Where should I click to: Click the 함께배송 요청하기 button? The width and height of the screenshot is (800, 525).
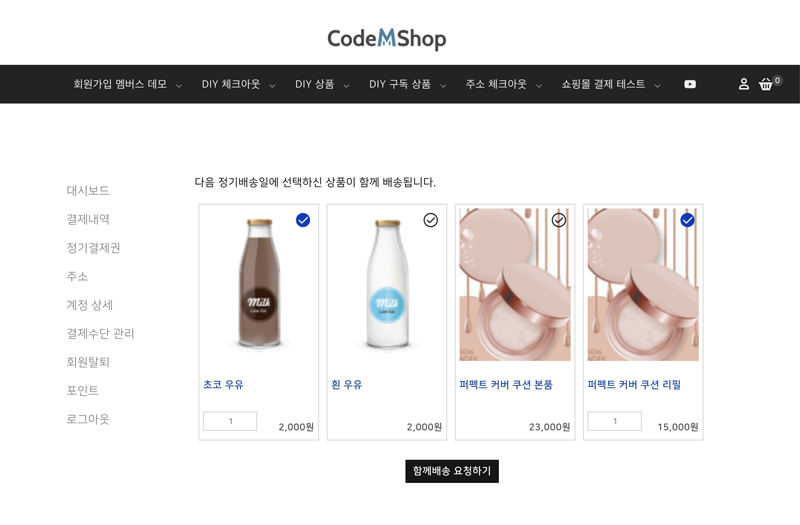pyautogui.click(x=452, y=471)
